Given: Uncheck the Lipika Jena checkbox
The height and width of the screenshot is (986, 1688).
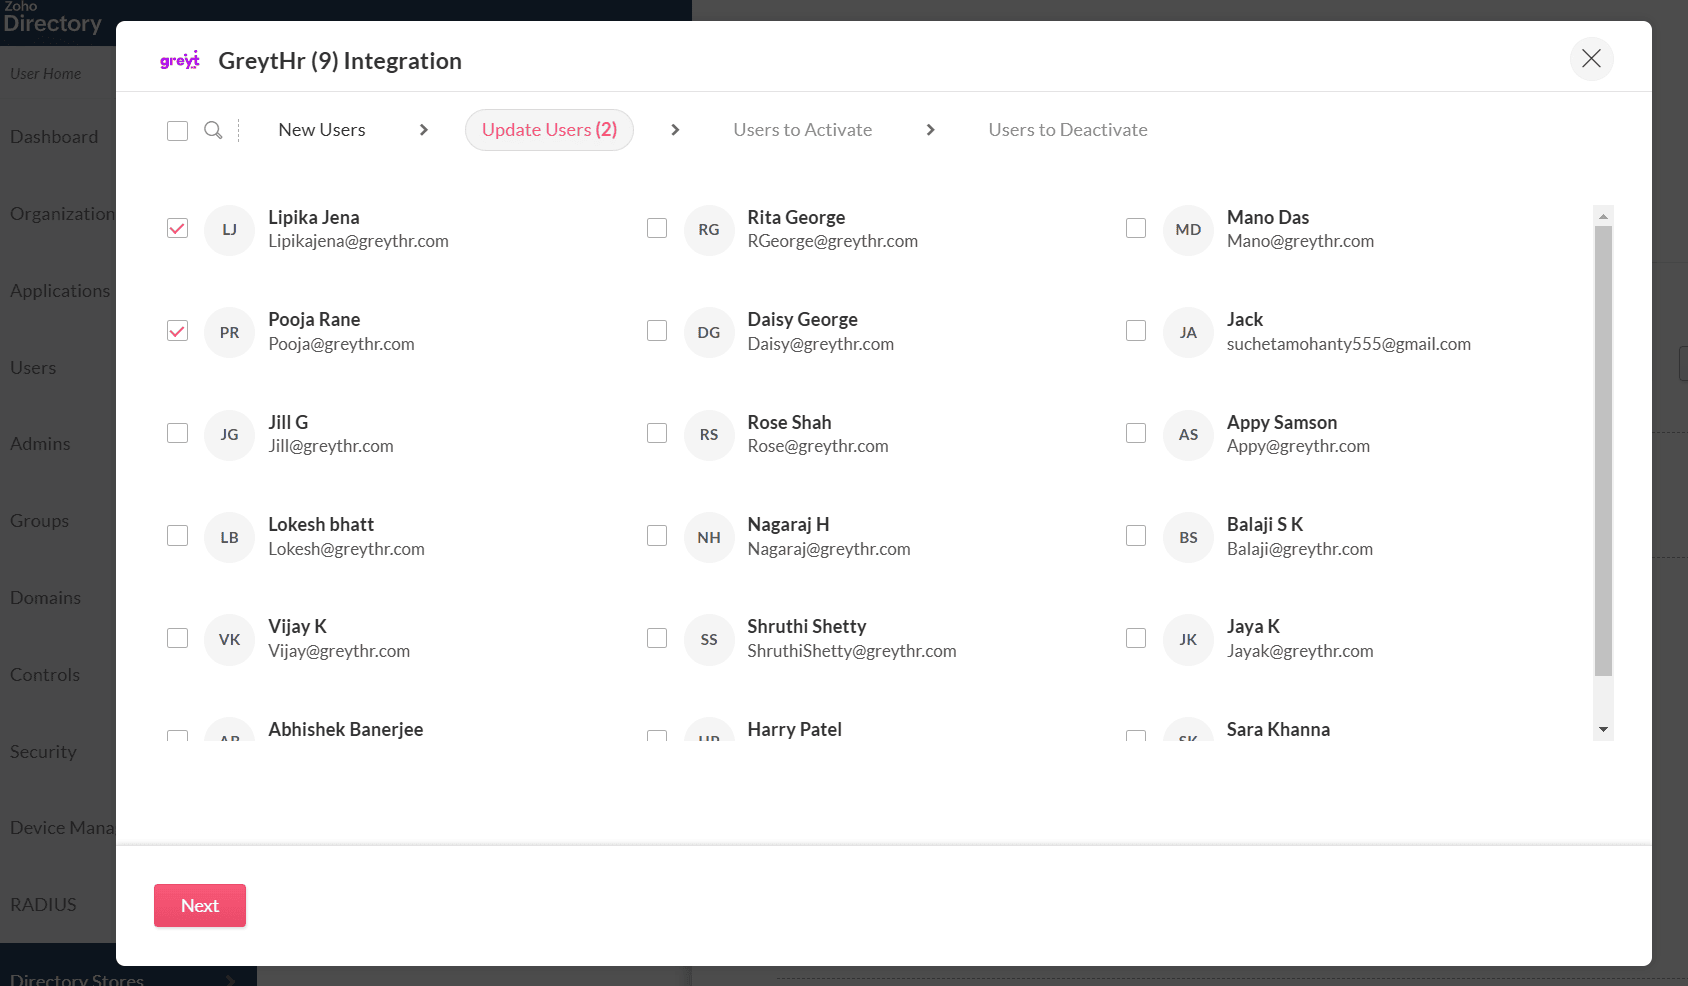Looking at the screenshot, I should [177, 228].
